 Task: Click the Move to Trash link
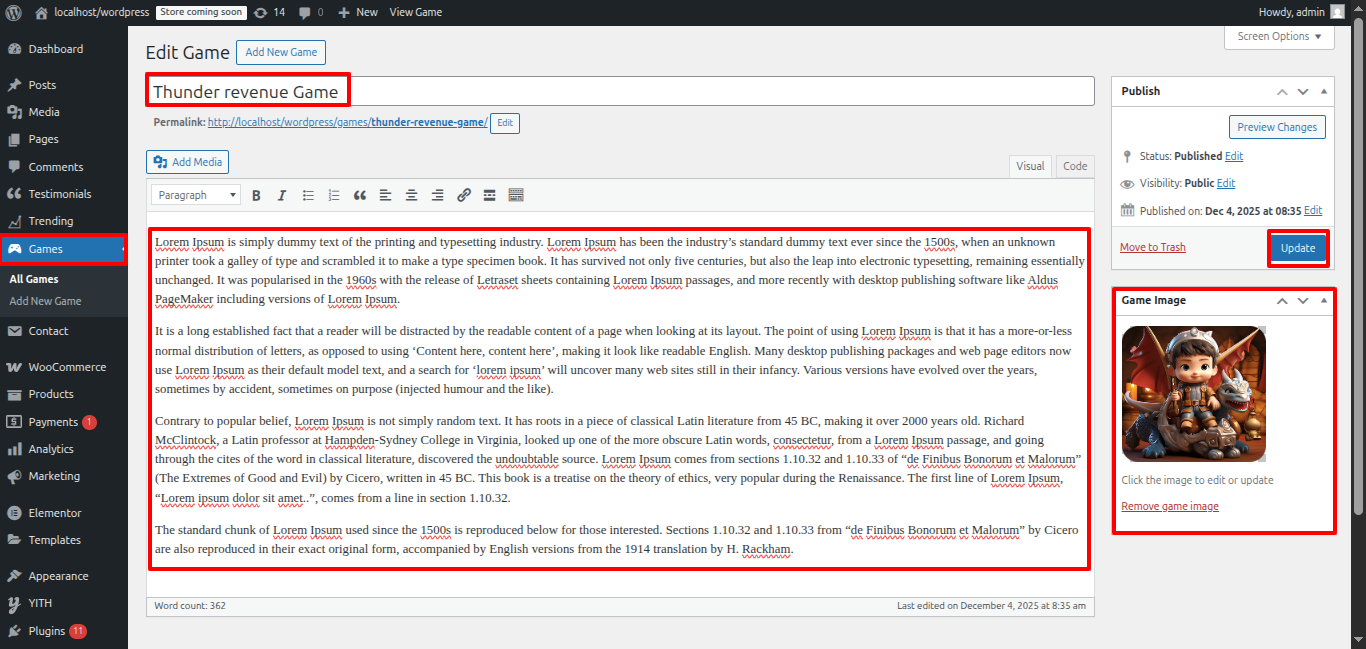click(x=1152, y=247)
